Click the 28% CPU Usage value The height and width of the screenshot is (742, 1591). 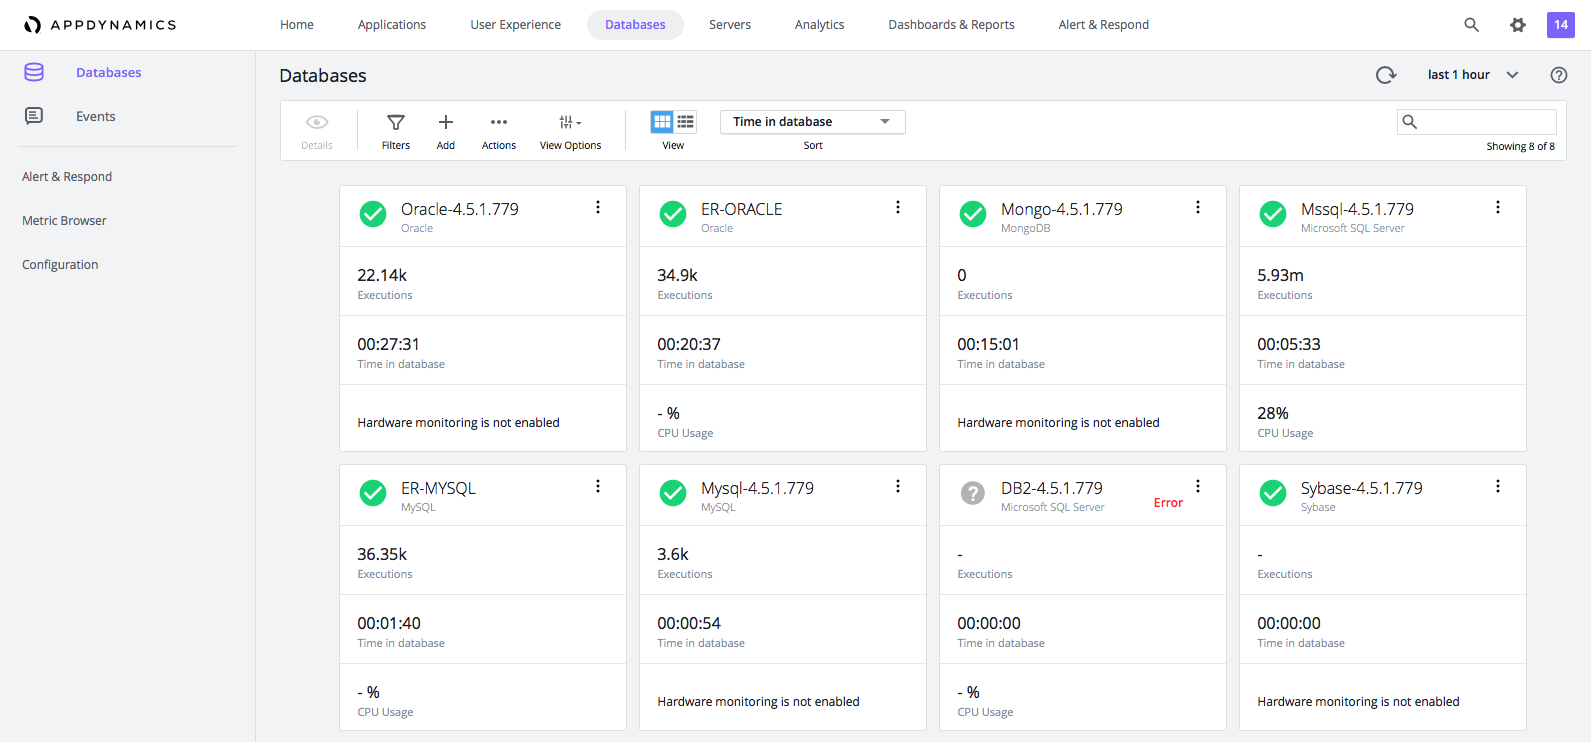click(1273, 413)
